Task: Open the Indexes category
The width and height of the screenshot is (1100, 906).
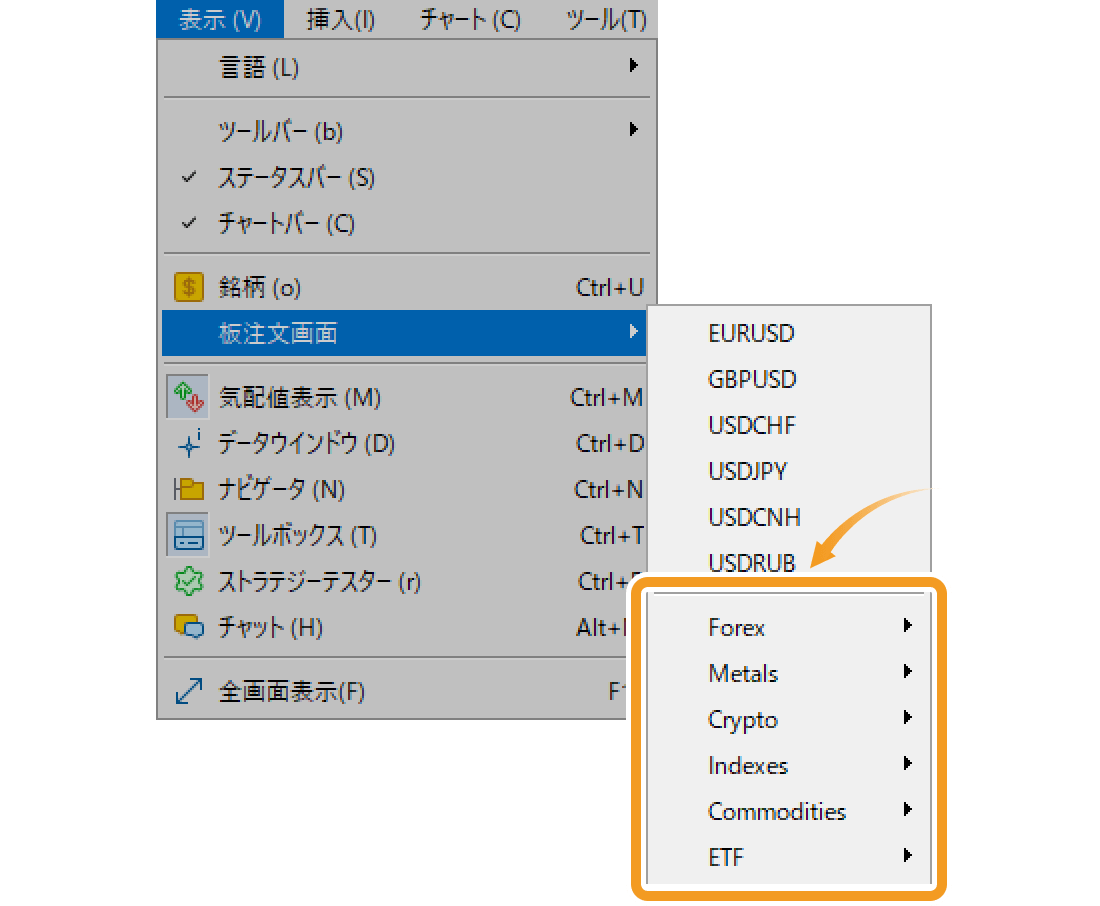Action: 789,765
